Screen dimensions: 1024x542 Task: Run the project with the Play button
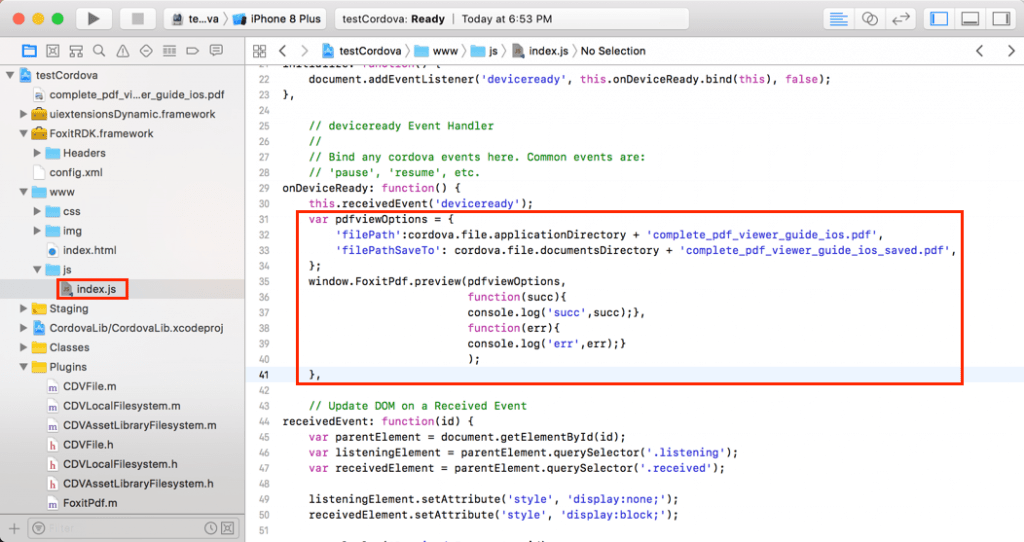[93, 19]
